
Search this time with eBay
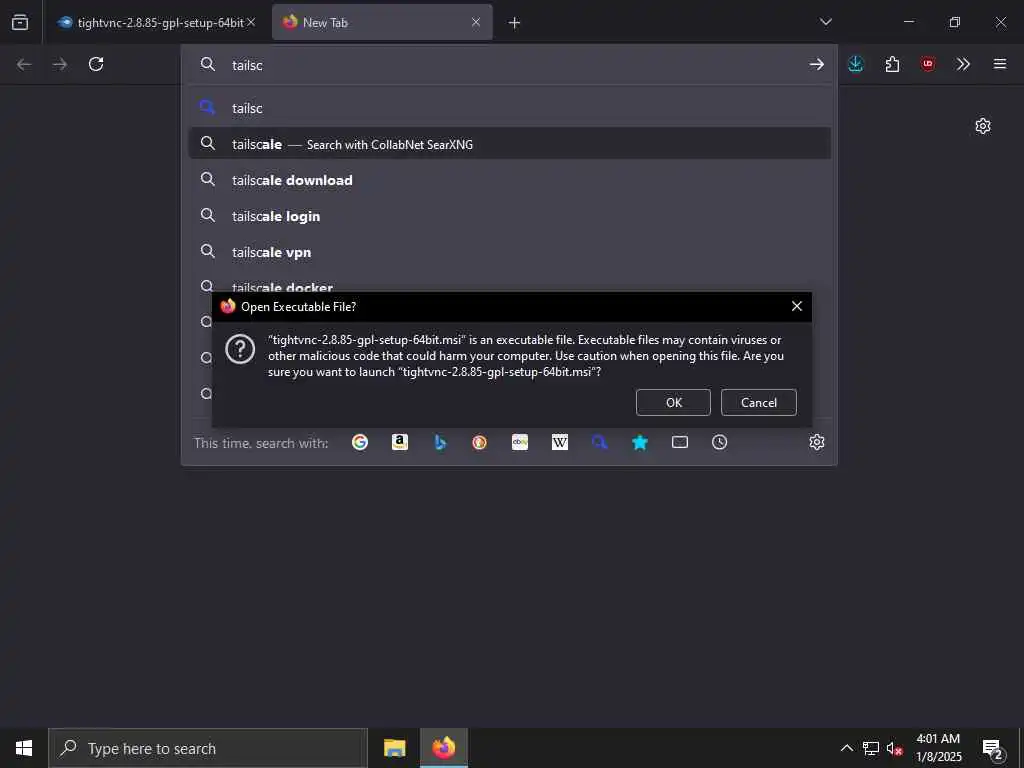tap(520, 442)
